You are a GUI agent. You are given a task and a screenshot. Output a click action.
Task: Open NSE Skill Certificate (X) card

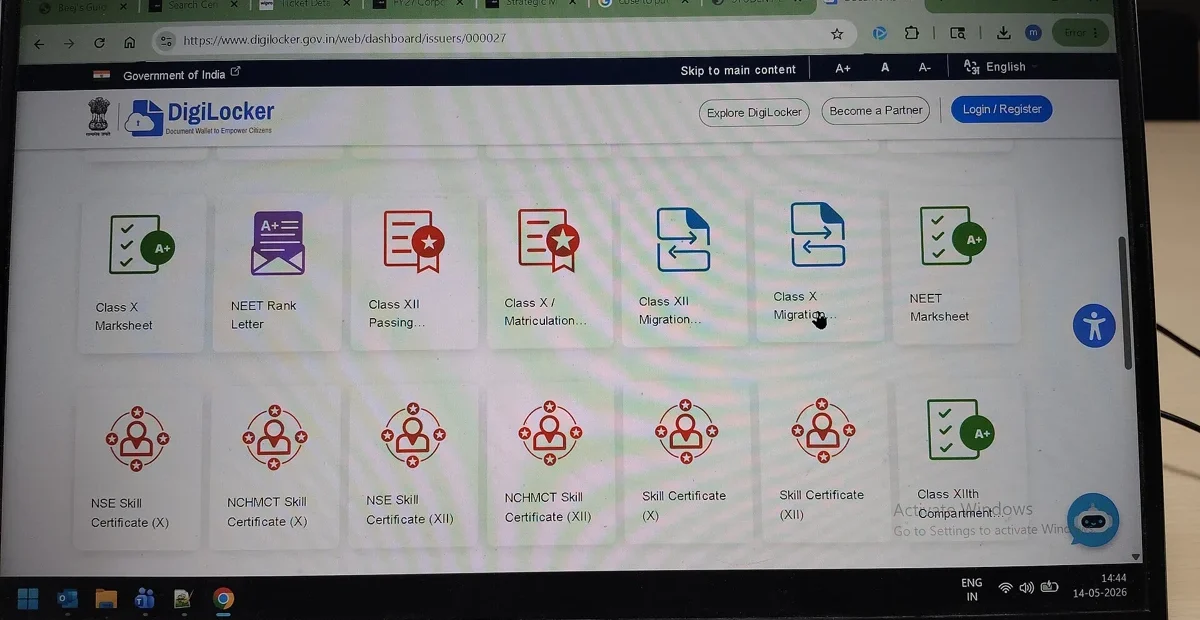click(137, 468)
